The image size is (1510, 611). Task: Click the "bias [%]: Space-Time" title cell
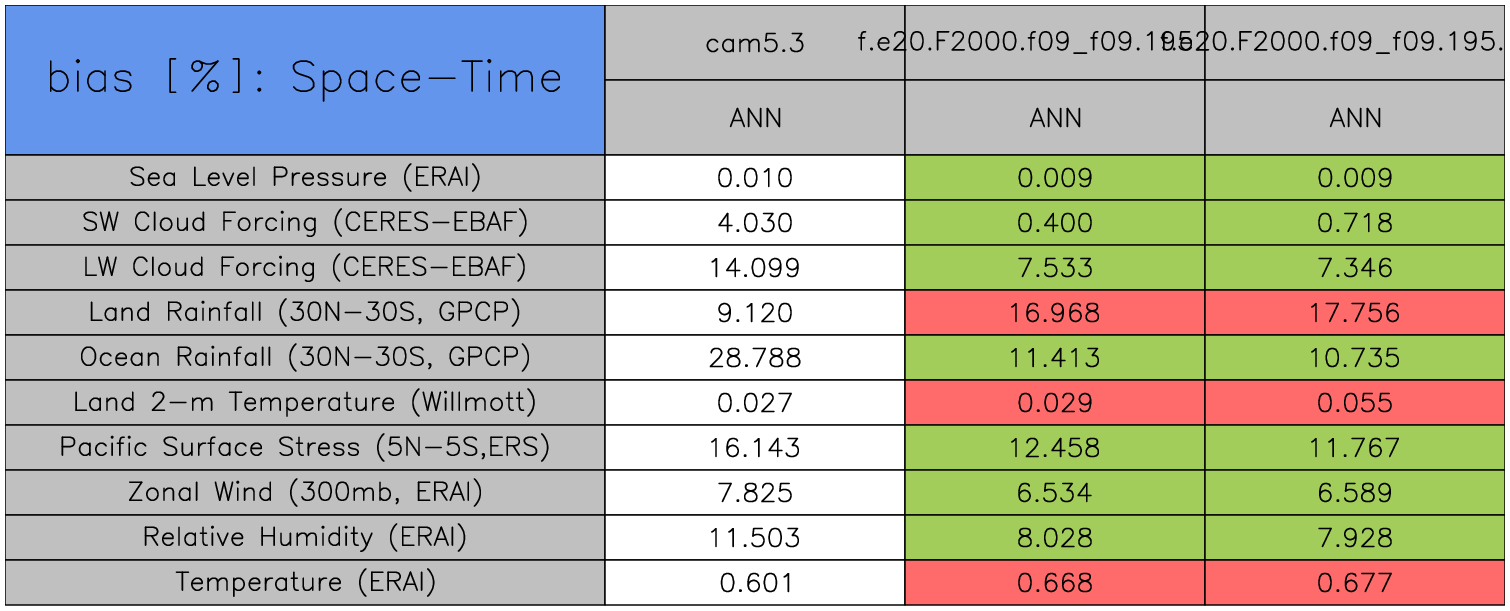(305, 80)
